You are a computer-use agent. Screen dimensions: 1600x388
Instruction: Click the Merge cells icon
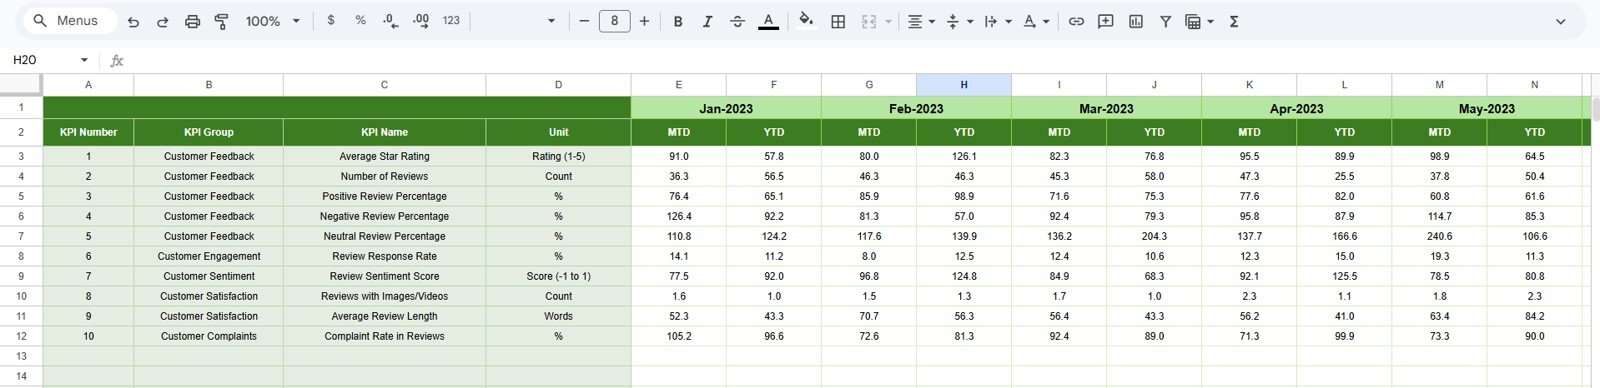868,21
